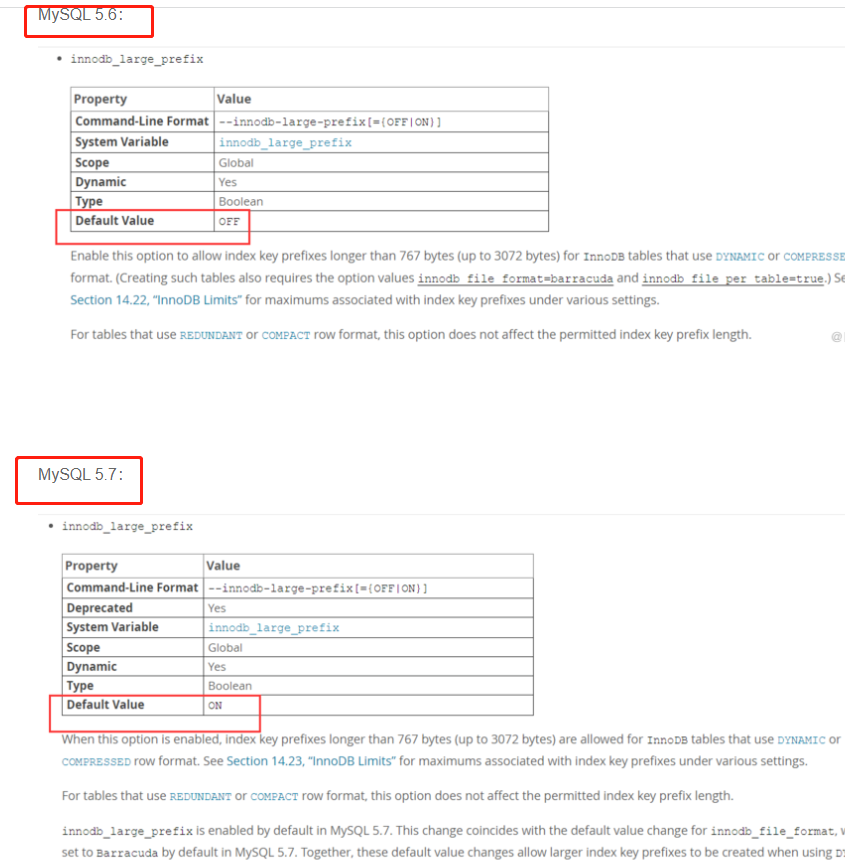Click innodb_large_prefix bullet under MySQL 5.6
Image resolution: width=845 pixels, height=867 pixels.
137,60
